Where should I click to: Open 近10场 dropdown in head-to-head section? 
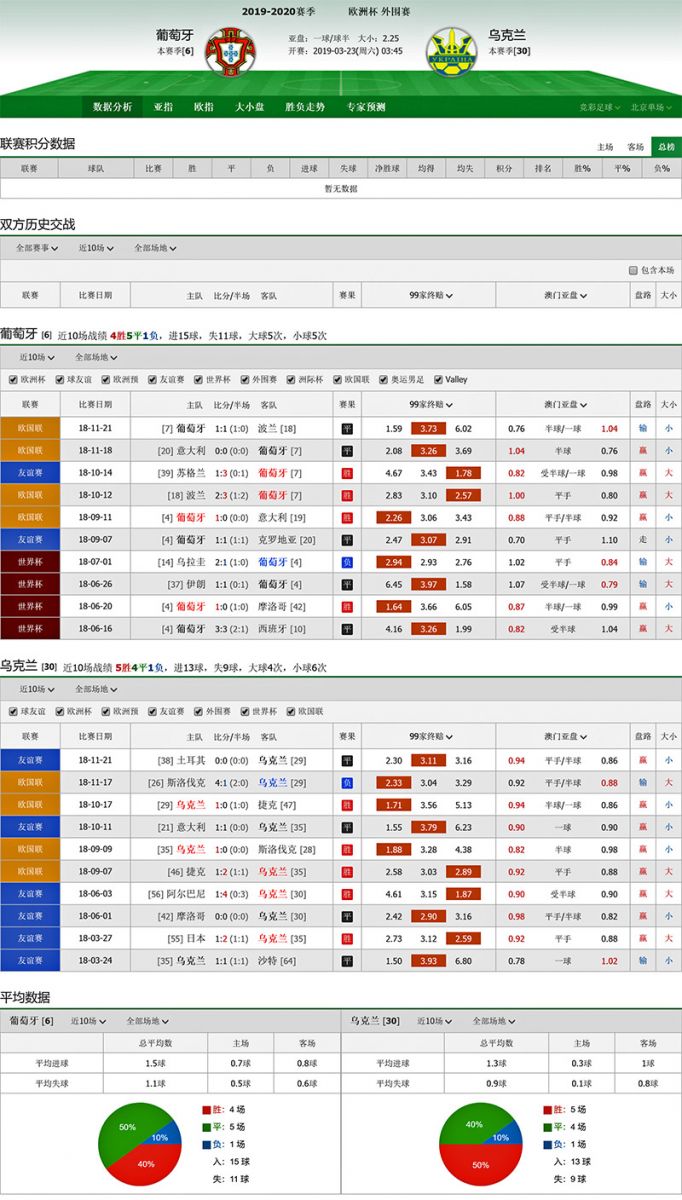[97, 248]
